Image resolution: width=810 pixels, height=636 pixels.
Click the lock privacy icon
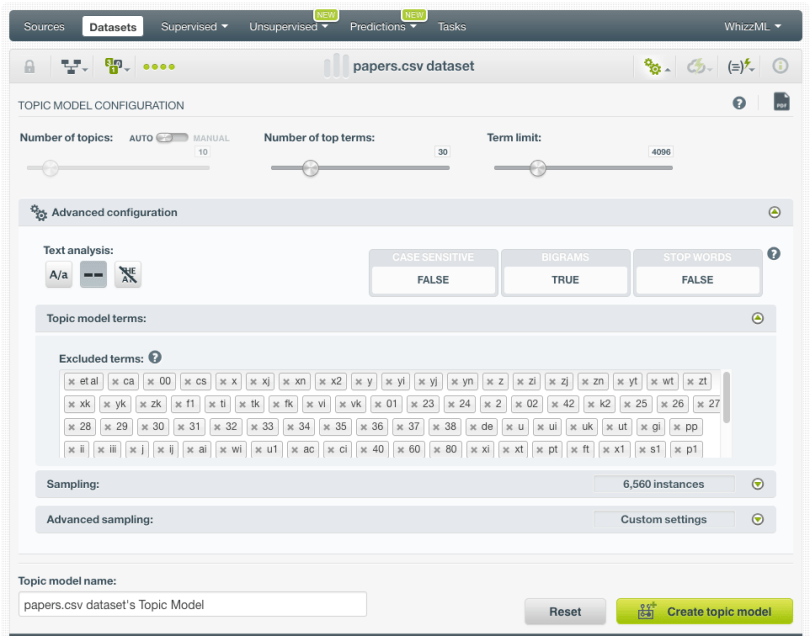(x=29, y=67)
